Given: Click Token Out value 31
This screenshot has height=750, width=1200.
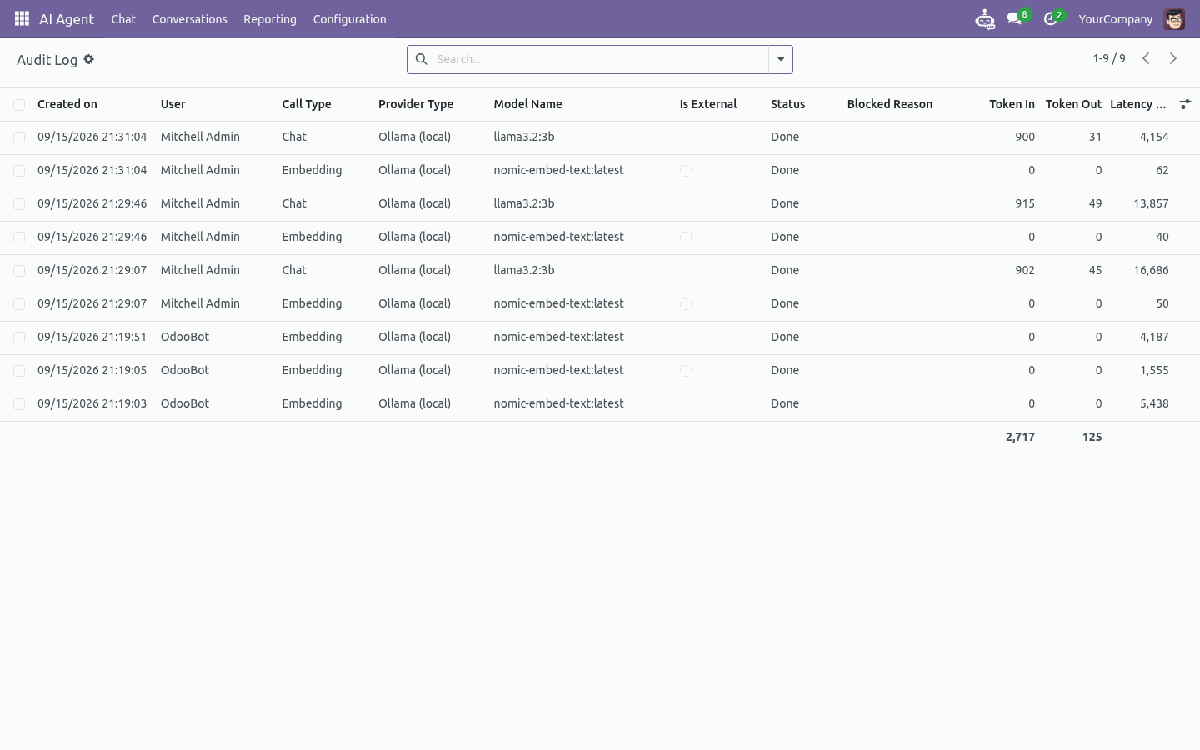Looking at the screenshot, I should [x=1096, y=137].
